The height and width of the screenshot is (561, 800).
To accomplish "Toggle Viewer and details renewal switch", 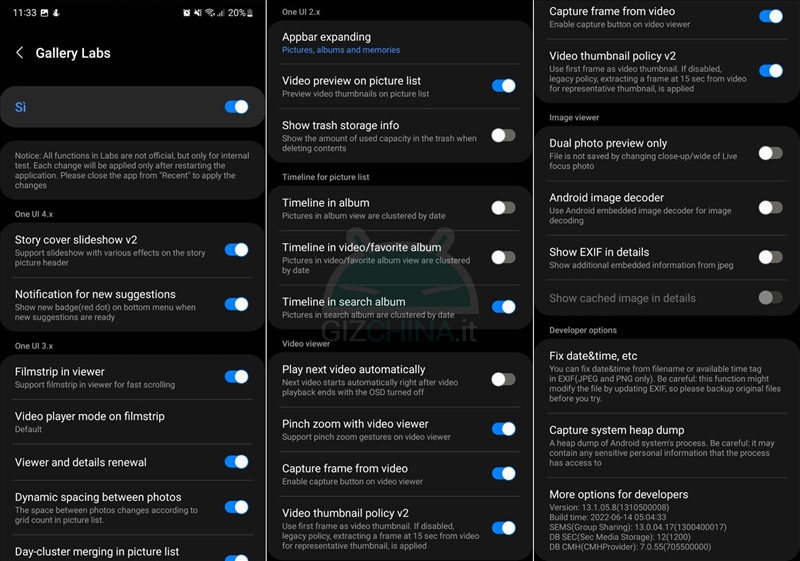I will (236, 462).
